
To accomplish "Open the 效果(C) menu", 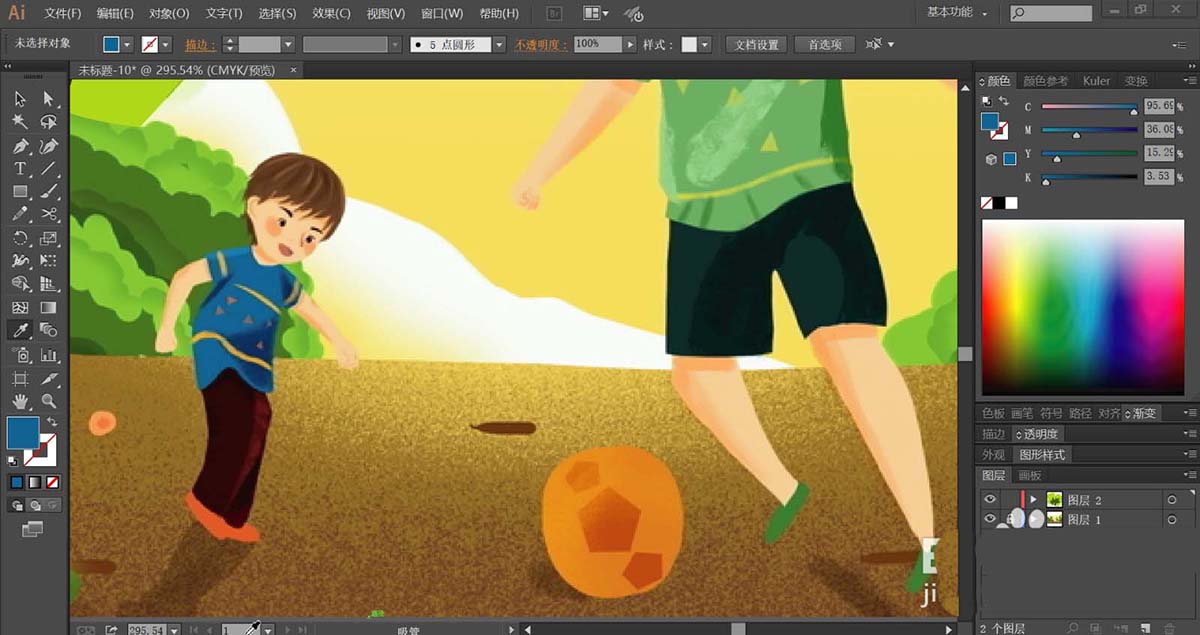I will click(x=331, y=14).
